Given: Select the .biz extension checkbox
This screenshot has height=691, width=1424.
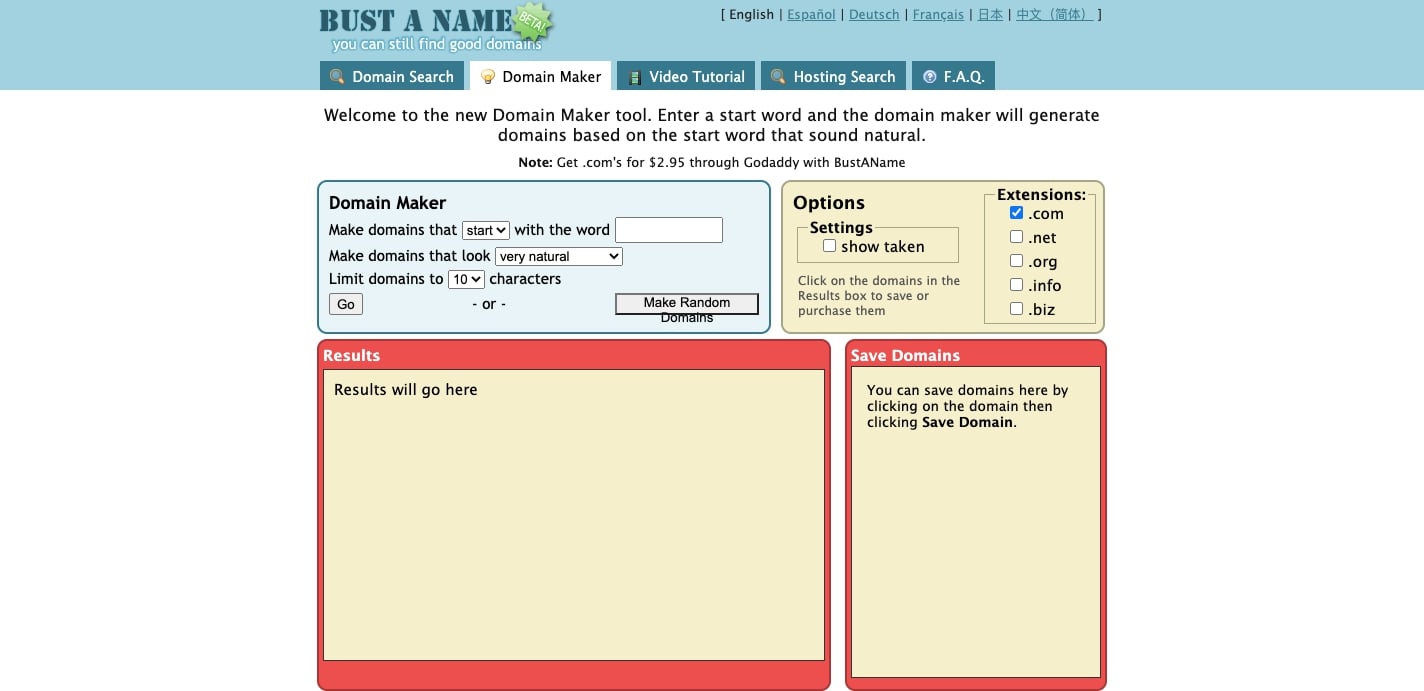Looking at the screenshot, I should coord(1016,309).
